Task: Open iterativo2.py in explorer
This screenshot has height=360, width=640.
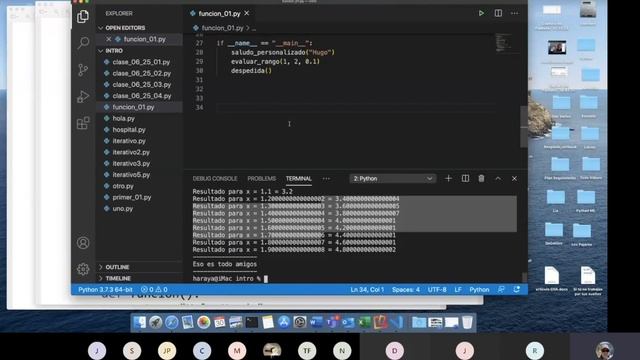Action: pos(131,152)
